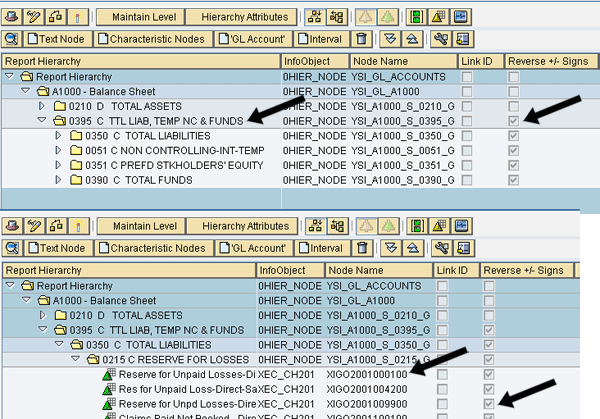Expand the 0210 D TOTAL ASSETS node in top panel
The height and width of the screenshot is (419, 600).
click(x=41, y=106)
